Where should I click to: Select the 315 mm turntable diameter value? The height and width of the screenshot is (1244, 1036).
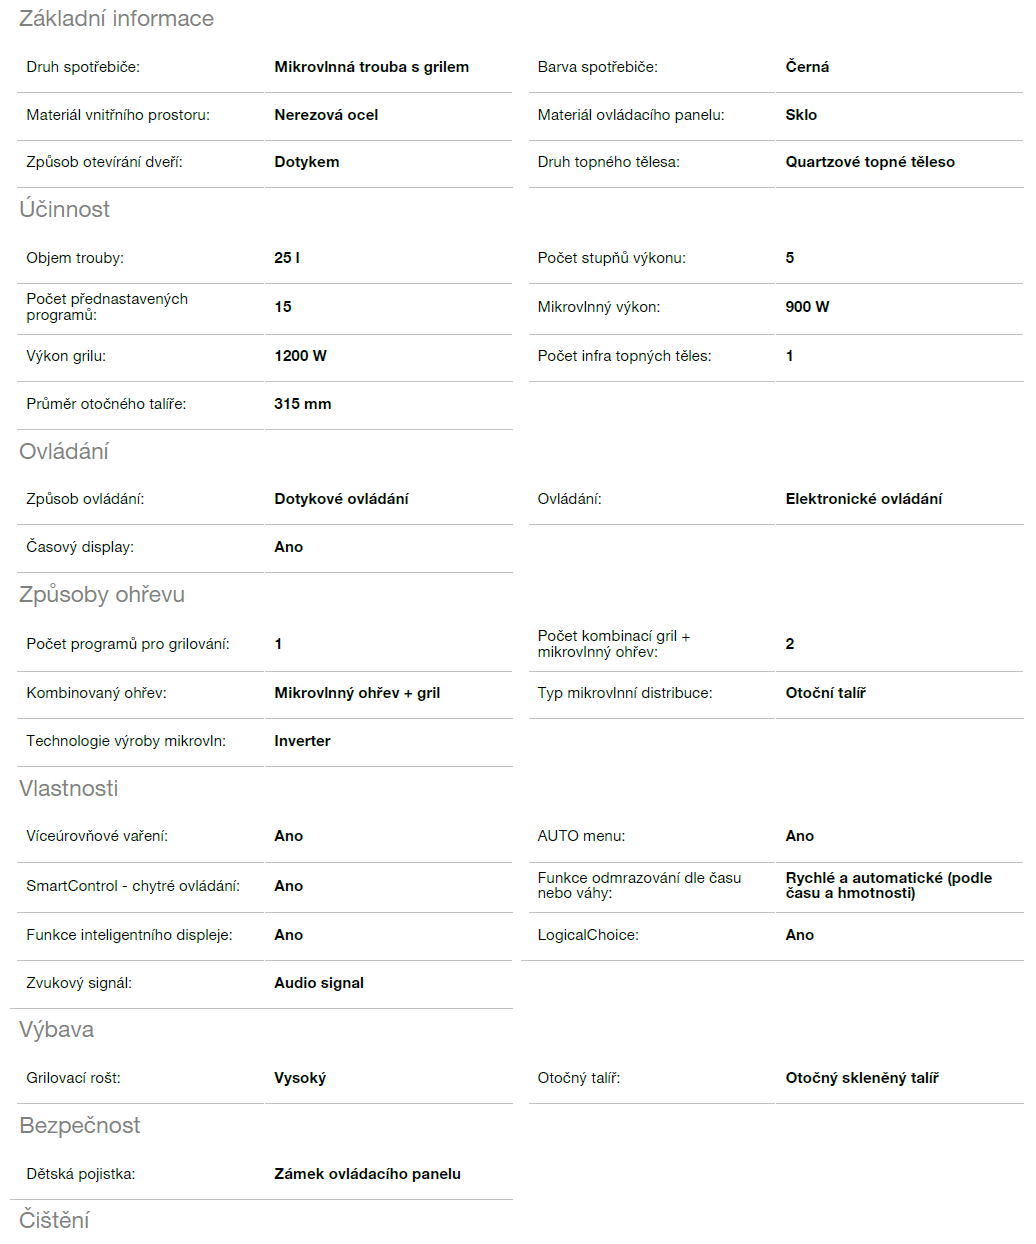(302, 404)
